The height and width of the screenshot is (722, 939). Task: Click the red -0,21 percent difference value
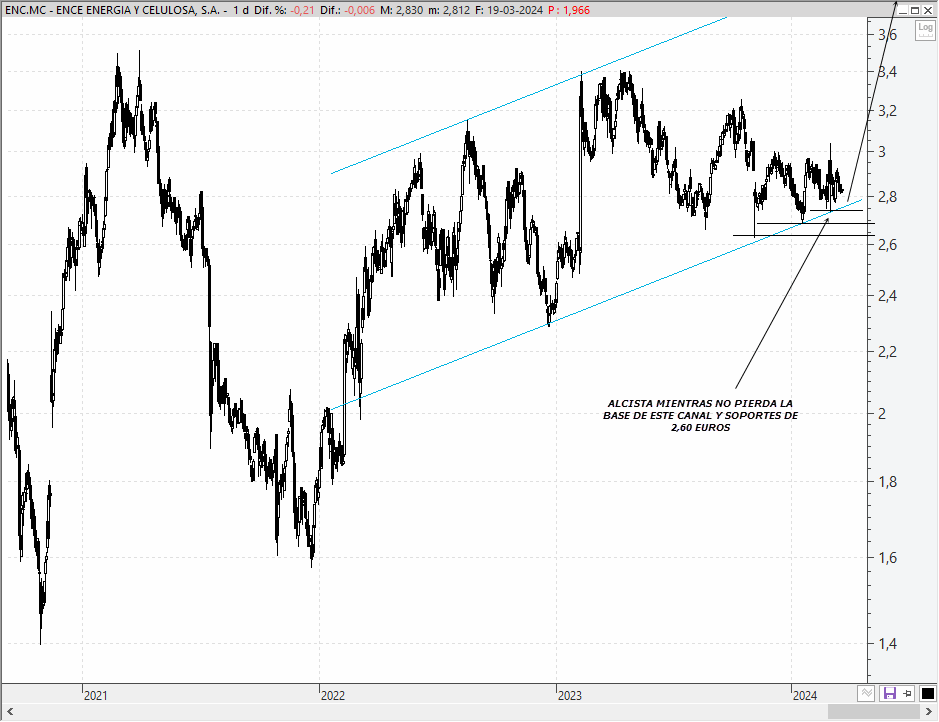(302, 10)
